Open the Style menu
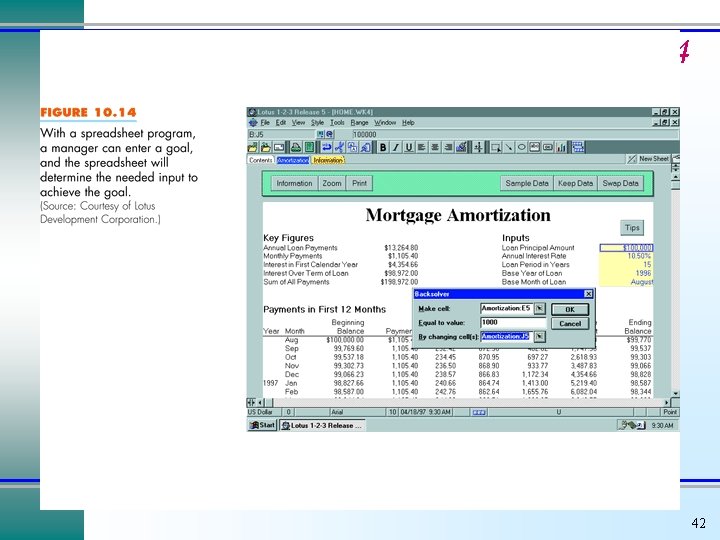The height and width of the screenshot is (540, 720). (317, 123)
